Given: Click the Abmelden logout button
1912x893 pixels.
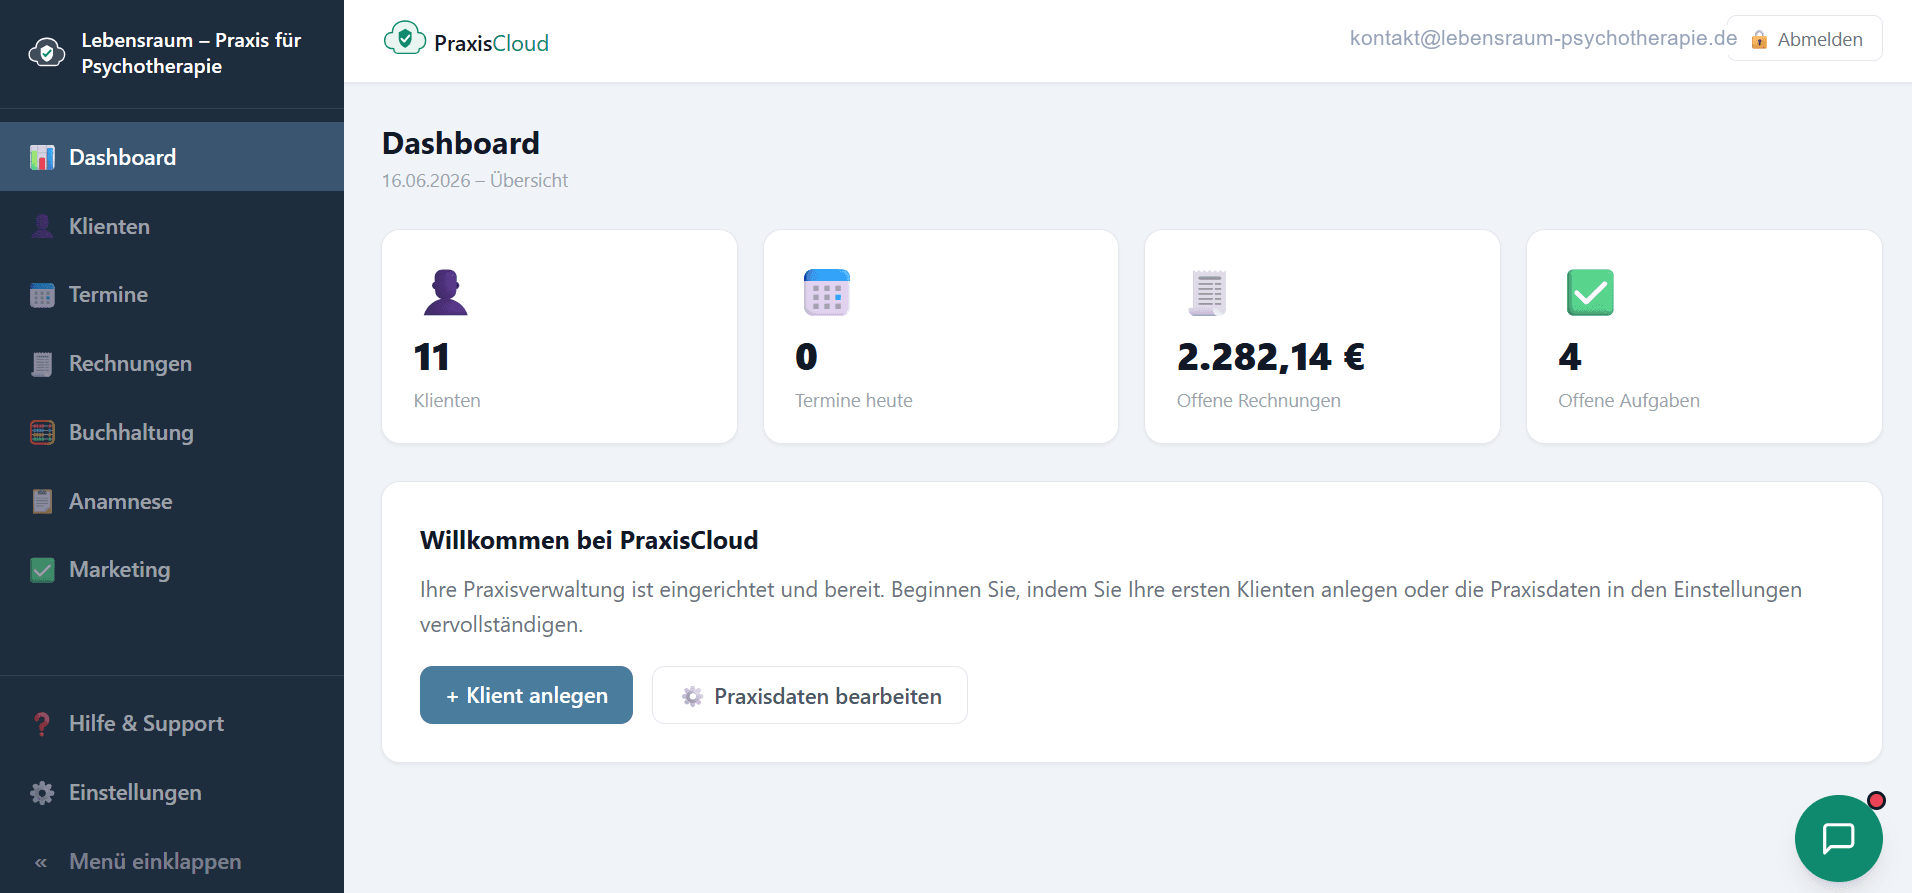Looking at the screenshot, I should (1805, 39).
